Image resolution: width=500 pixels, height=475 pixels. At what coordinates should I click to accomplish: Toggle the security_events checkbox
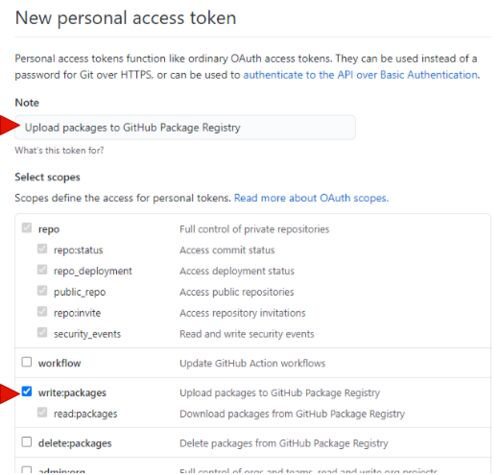pos(42,333)
